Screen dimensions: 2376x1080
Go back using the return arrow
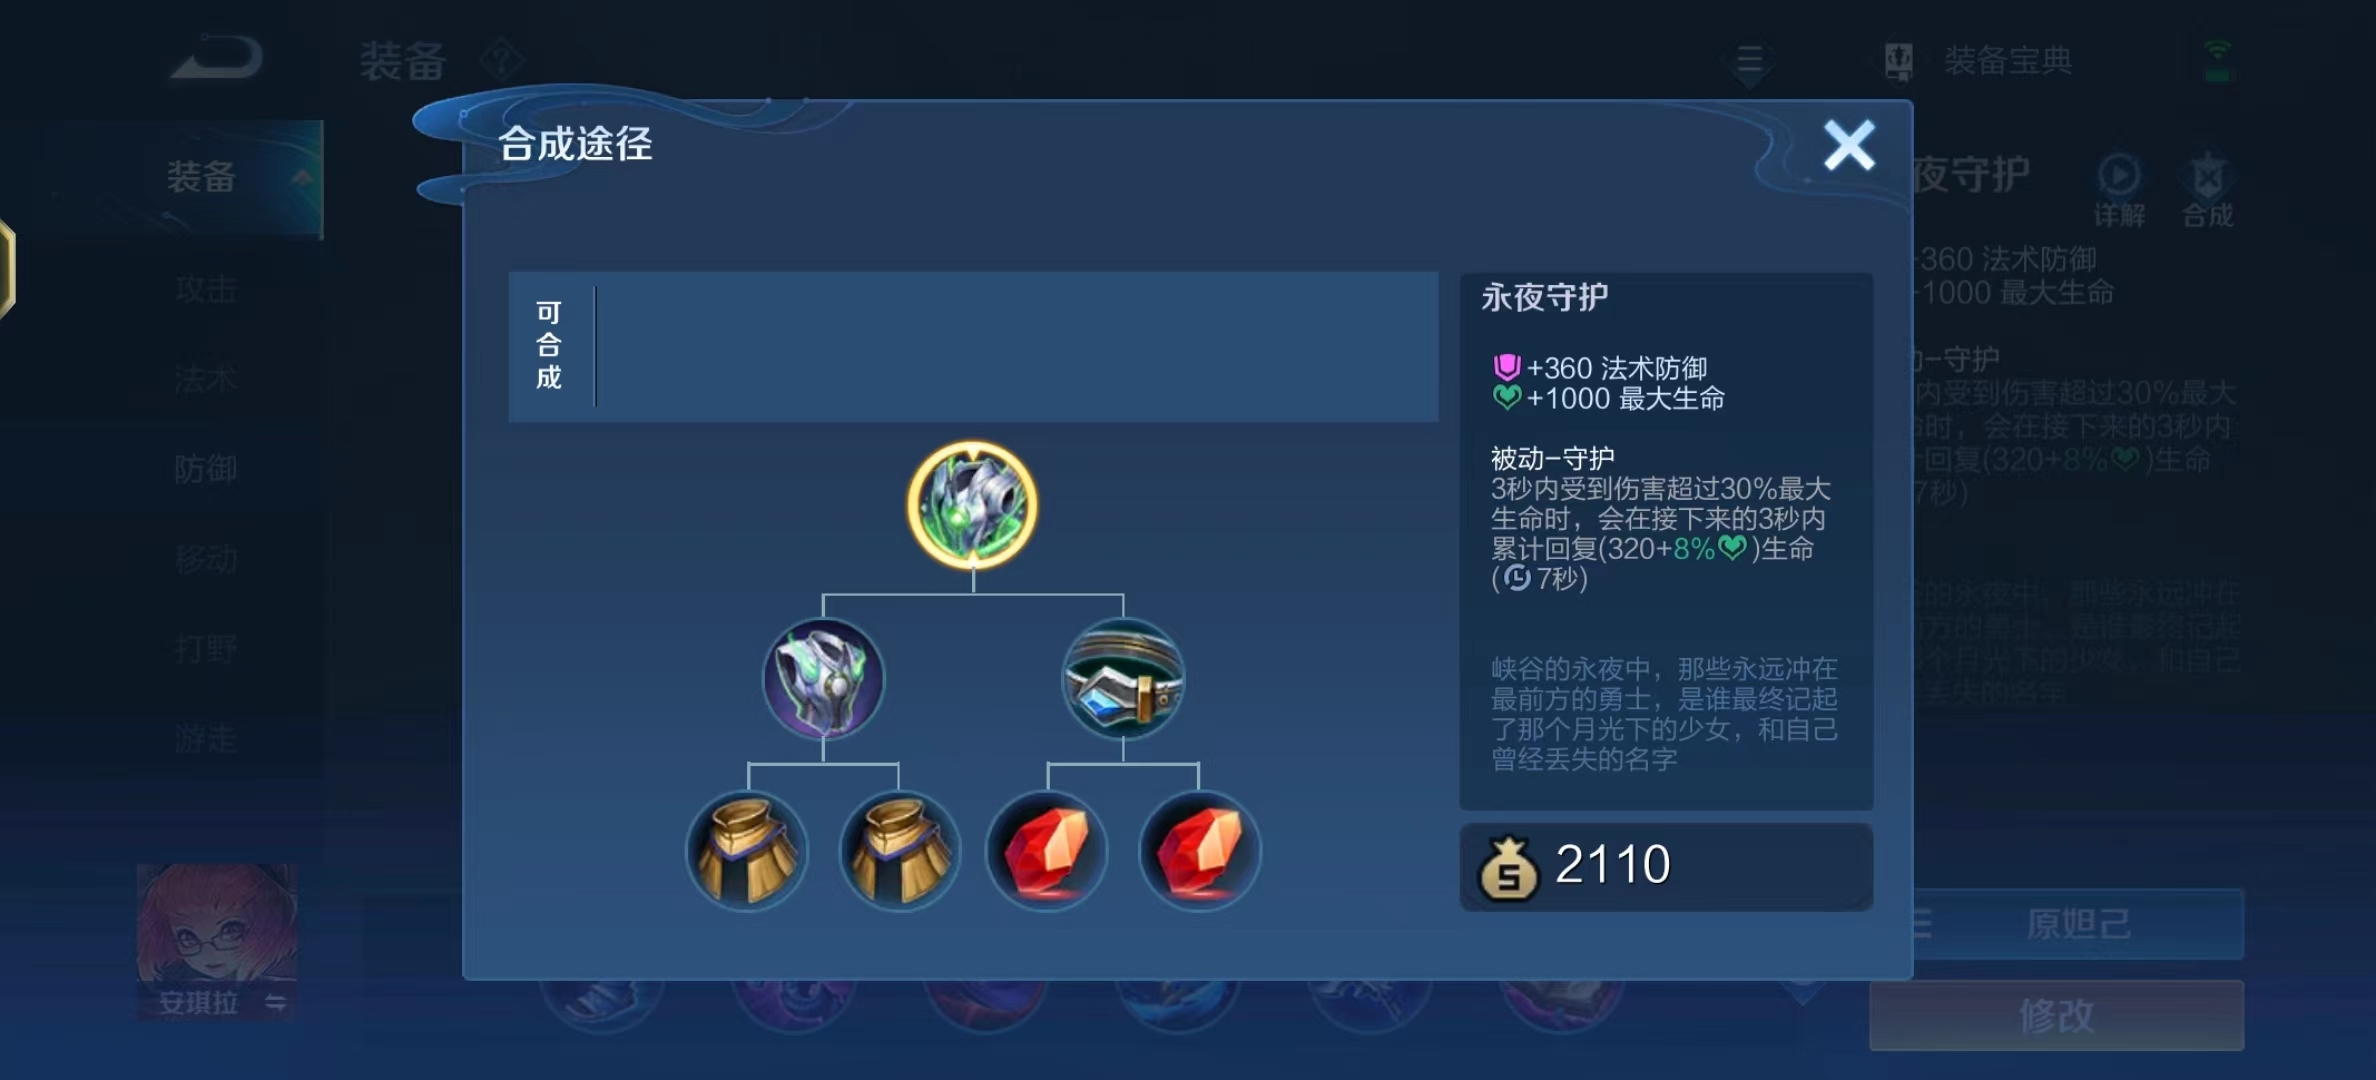[217, 58]
